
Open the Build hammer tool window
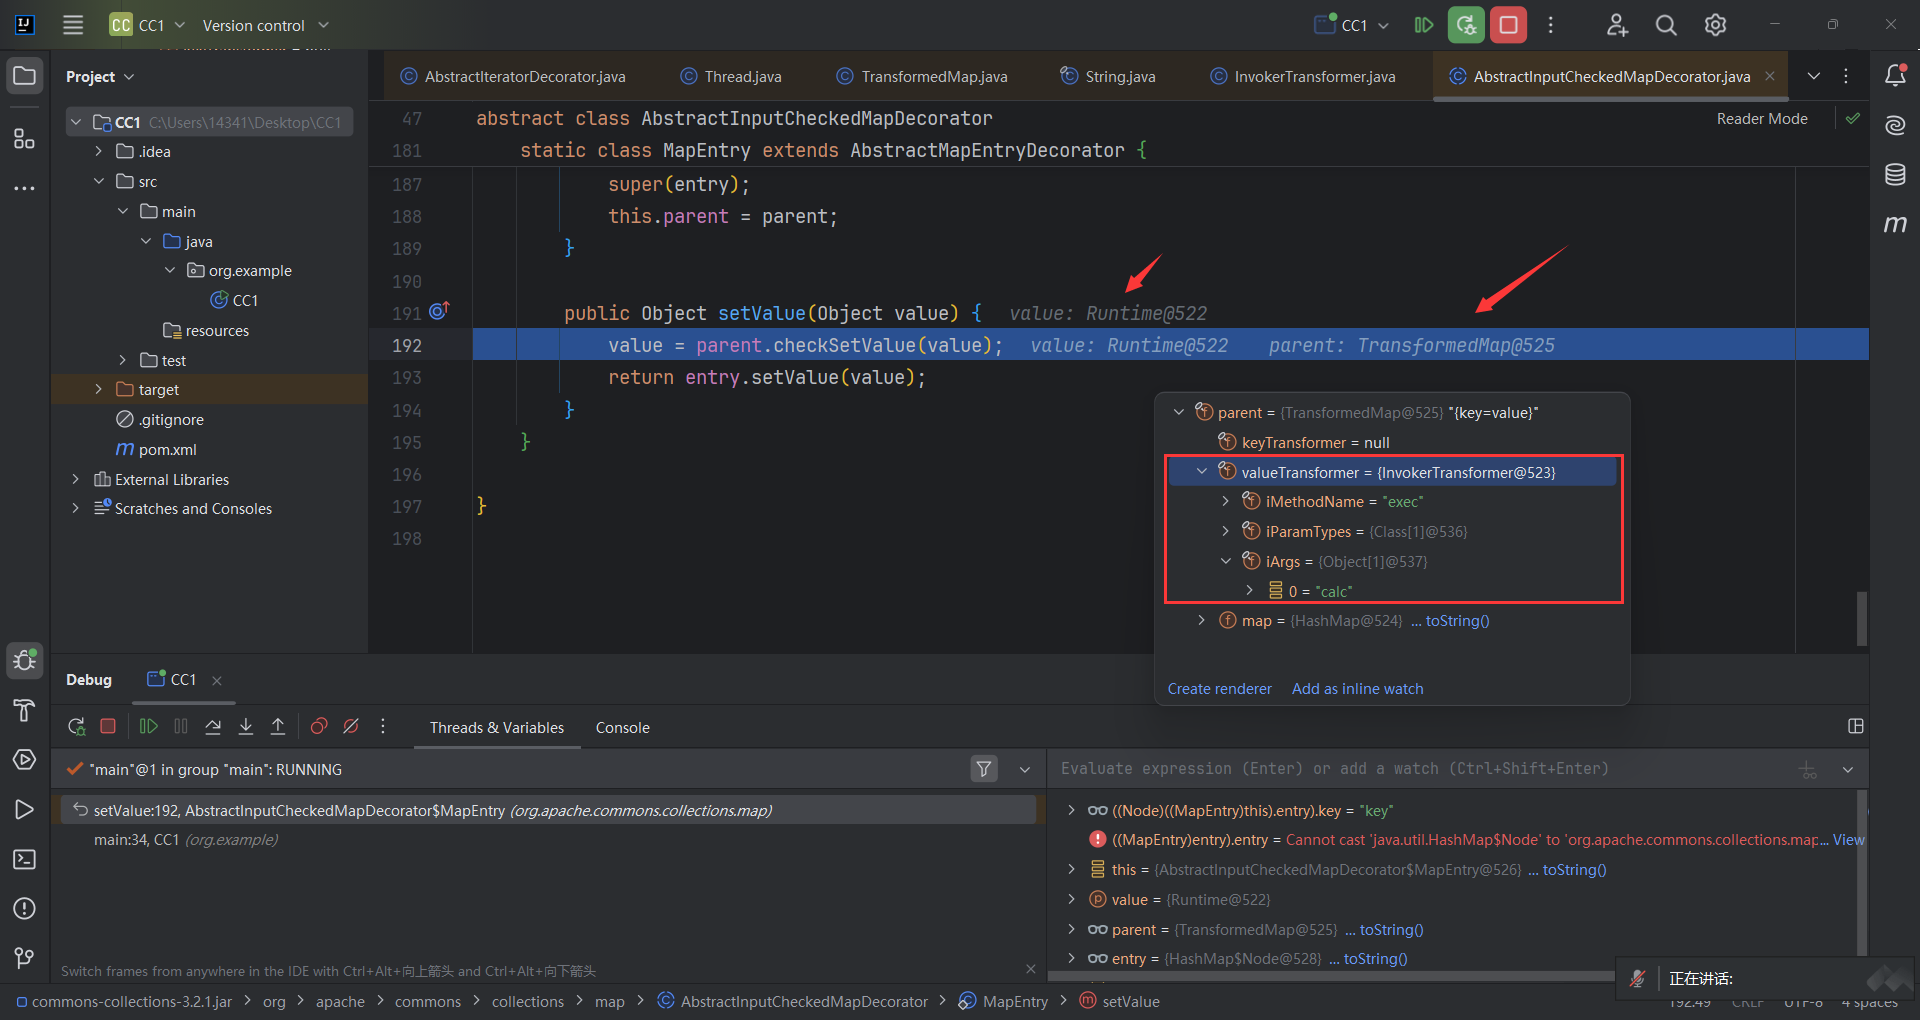(x=25, y=710)
